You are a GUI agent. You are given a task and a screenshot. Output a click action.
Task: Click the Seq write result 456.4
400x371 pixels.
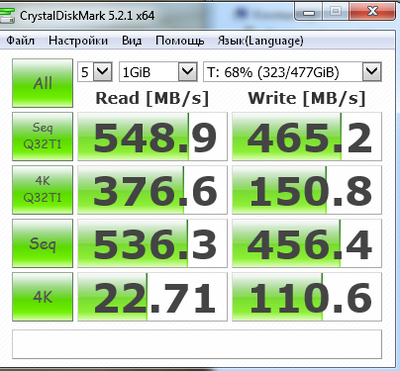[307, 243]
